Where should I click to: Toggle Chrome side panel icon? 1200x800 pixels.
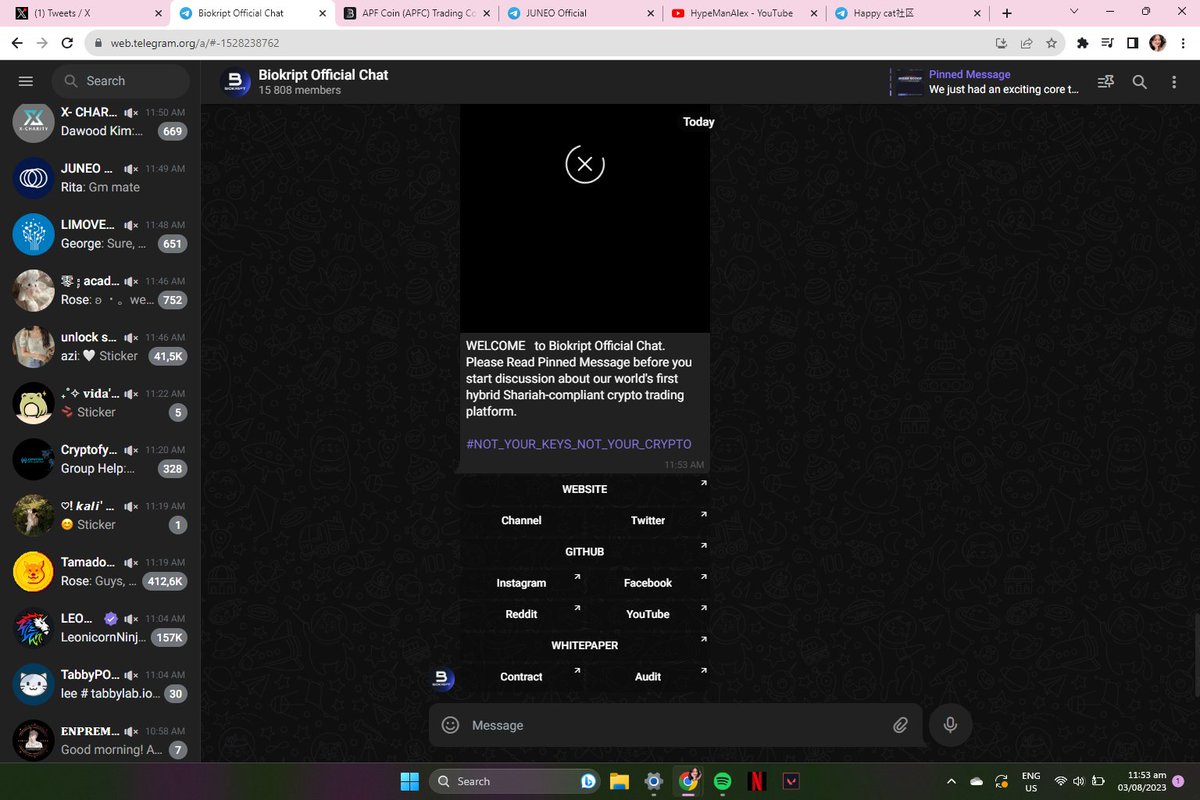point(1132,43)
